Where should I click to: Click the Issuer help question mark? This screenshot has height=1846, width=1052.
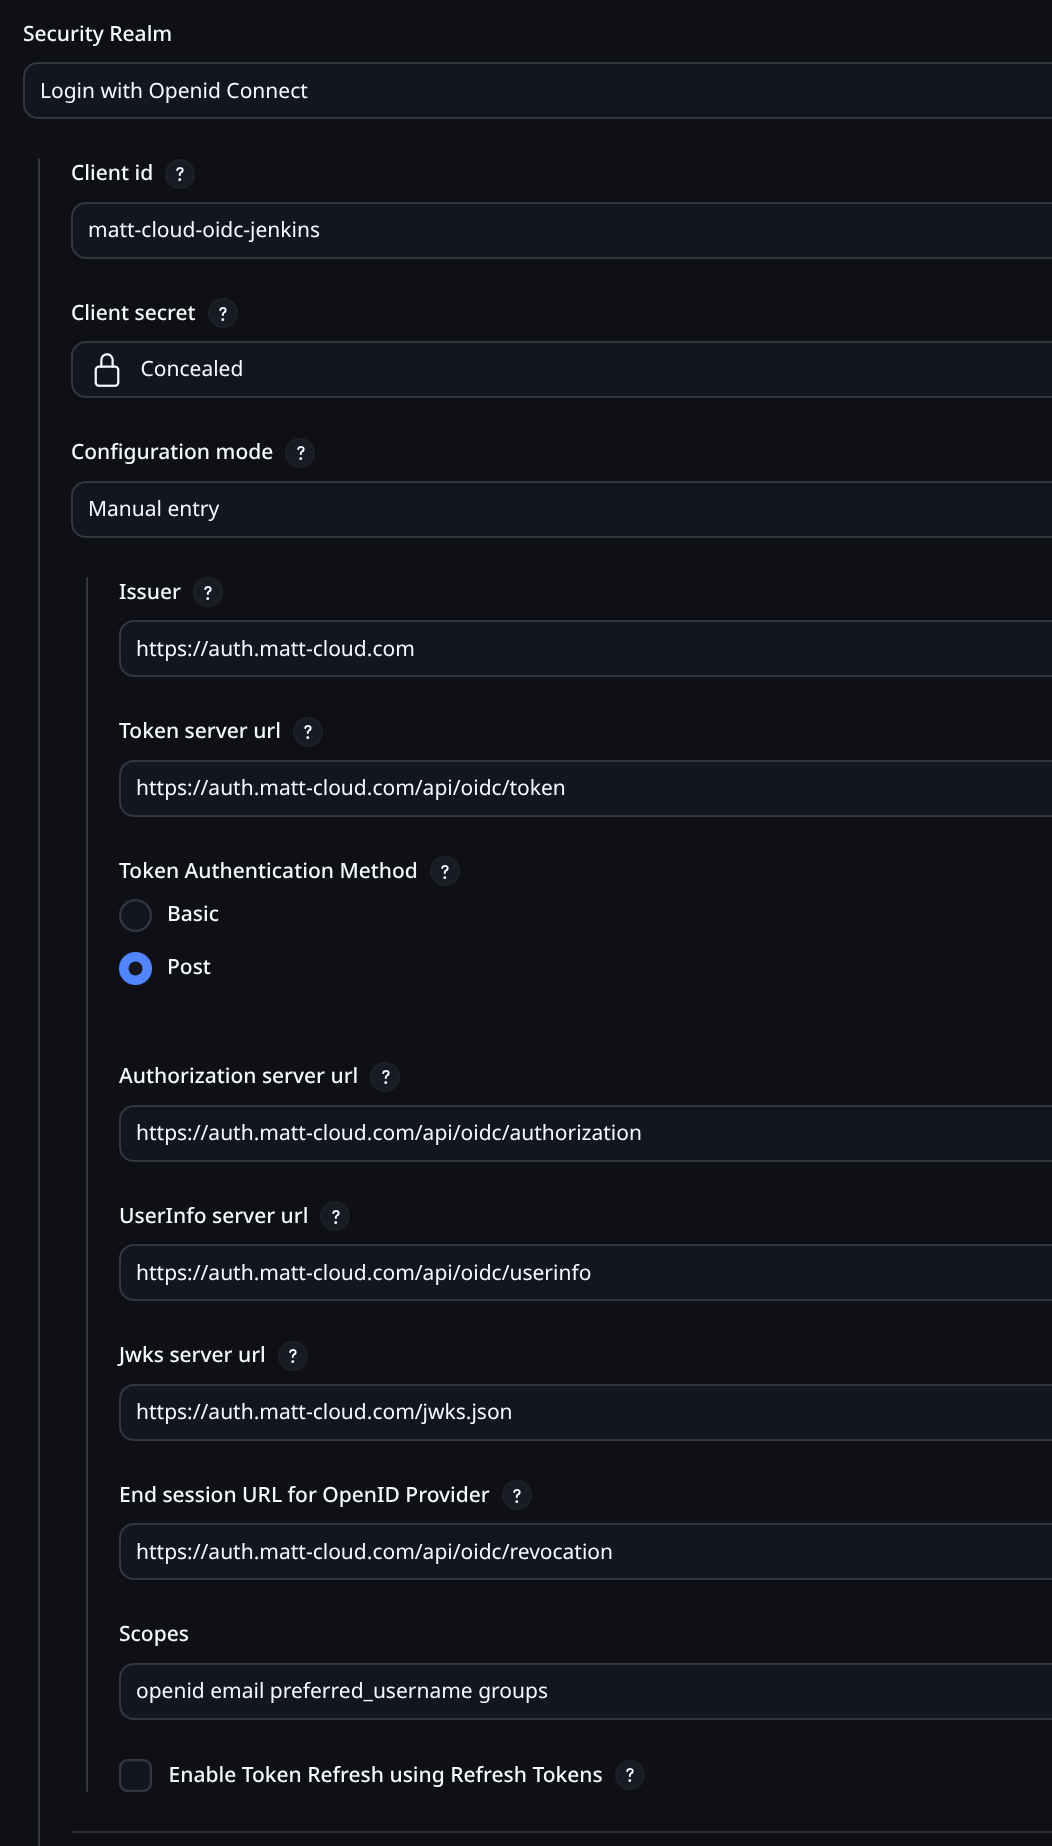207,593
